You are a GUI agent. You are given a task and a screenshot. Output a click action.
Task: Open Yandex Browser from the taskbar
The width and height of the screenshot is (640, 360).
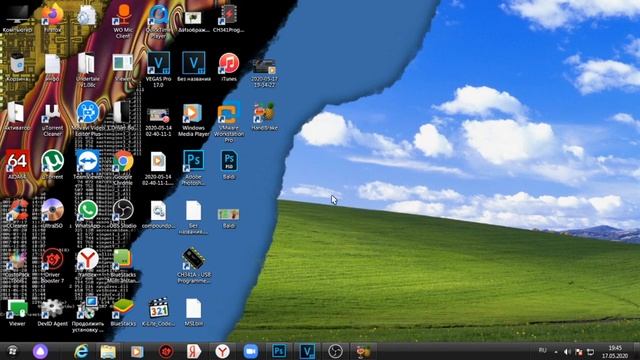[x=222, y=351]
